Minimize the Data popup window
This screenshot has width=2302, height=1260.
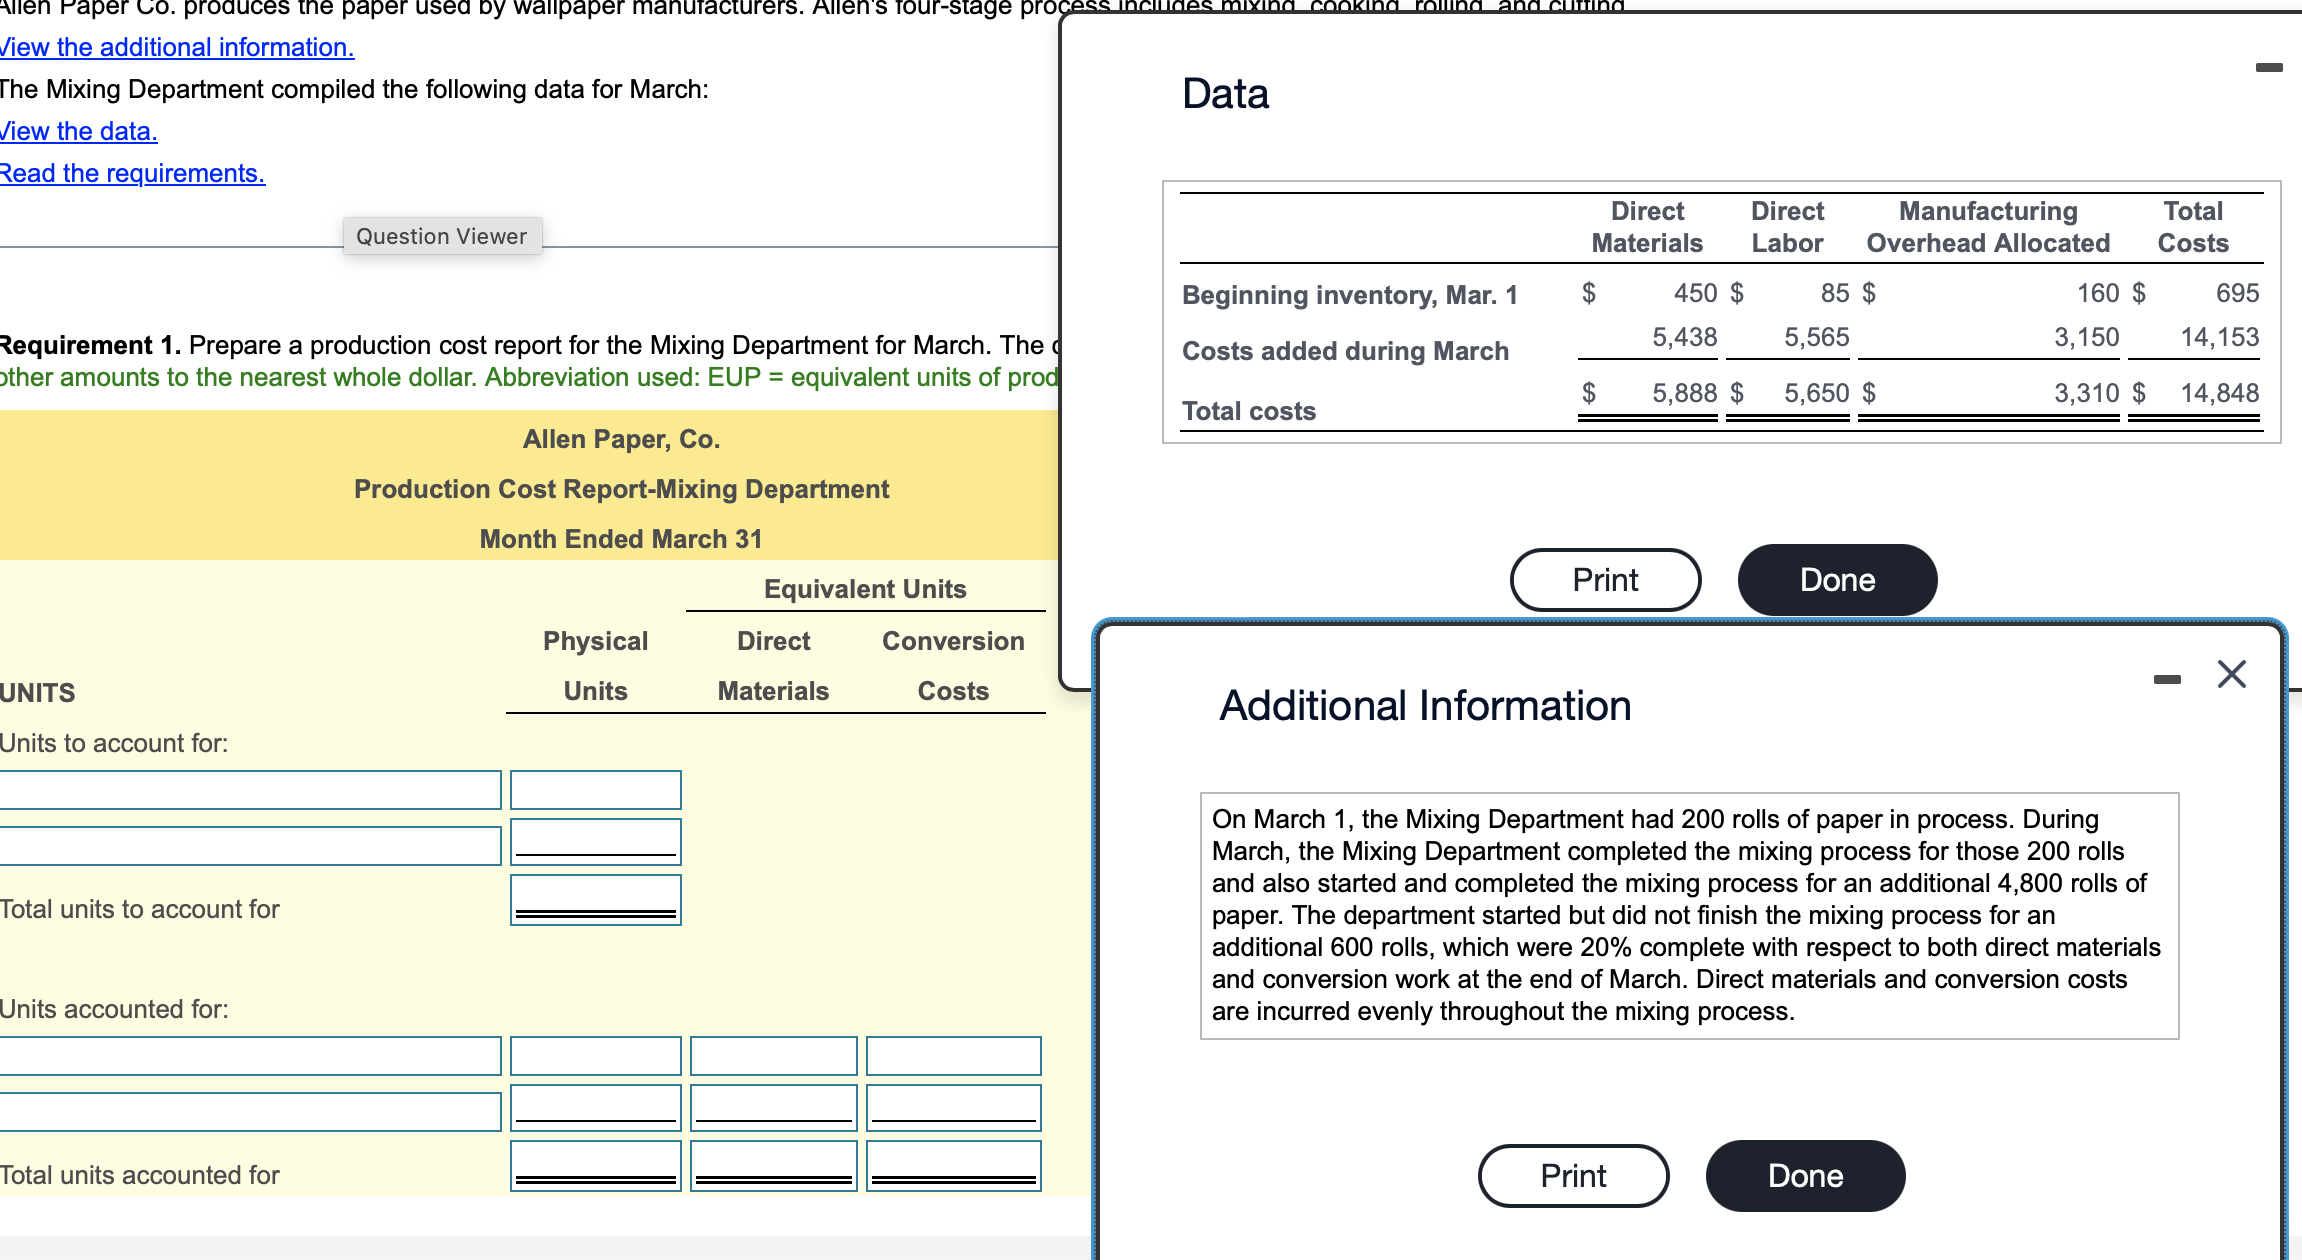click(2271, 65)
